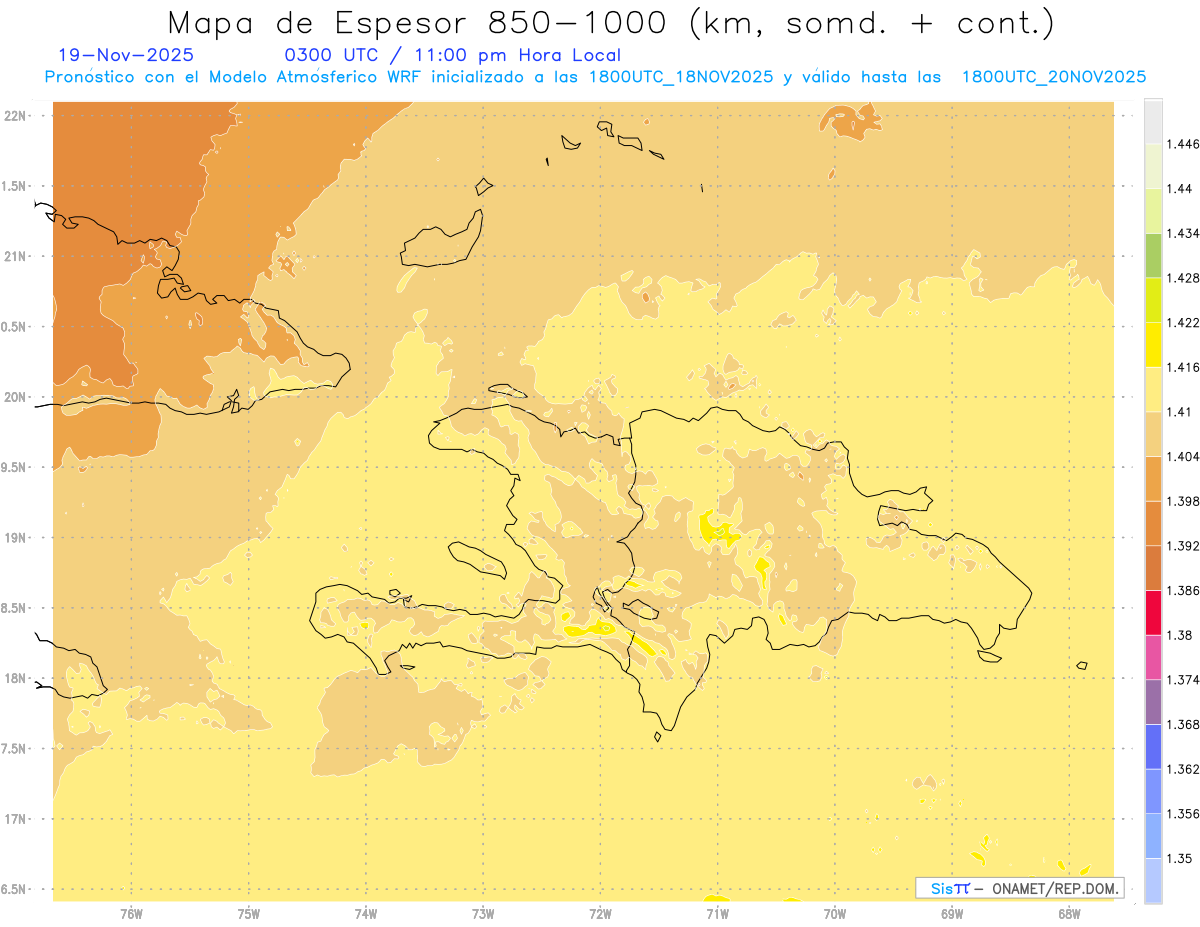
Task: Click the colorbar value 1.368
Action: 1184,725
